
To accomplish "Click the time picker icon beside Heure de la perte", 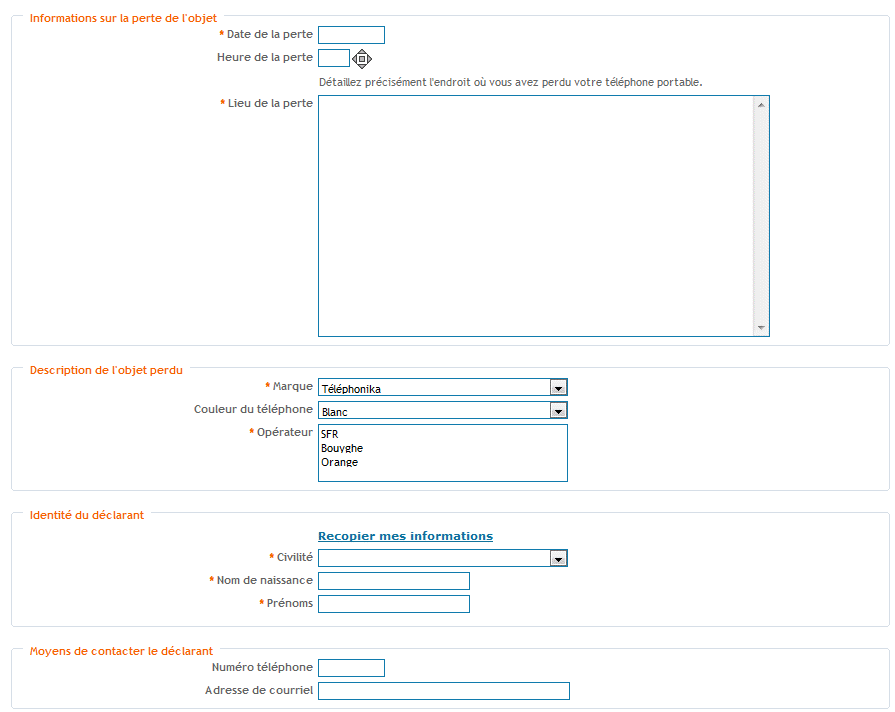I will pyautogui.click(x=362, y=58).
